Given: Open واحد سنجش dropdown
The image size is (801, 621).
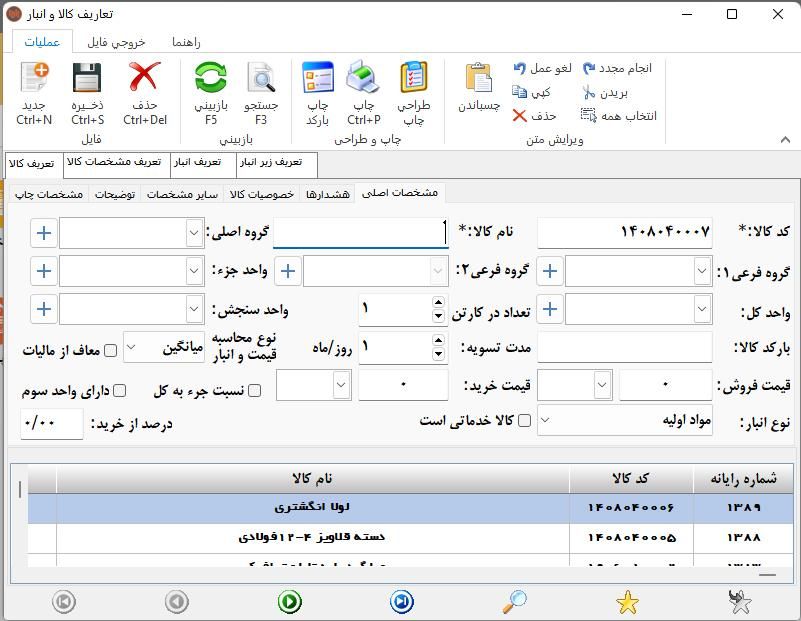Looking at the screenshot, I should 194,309.
